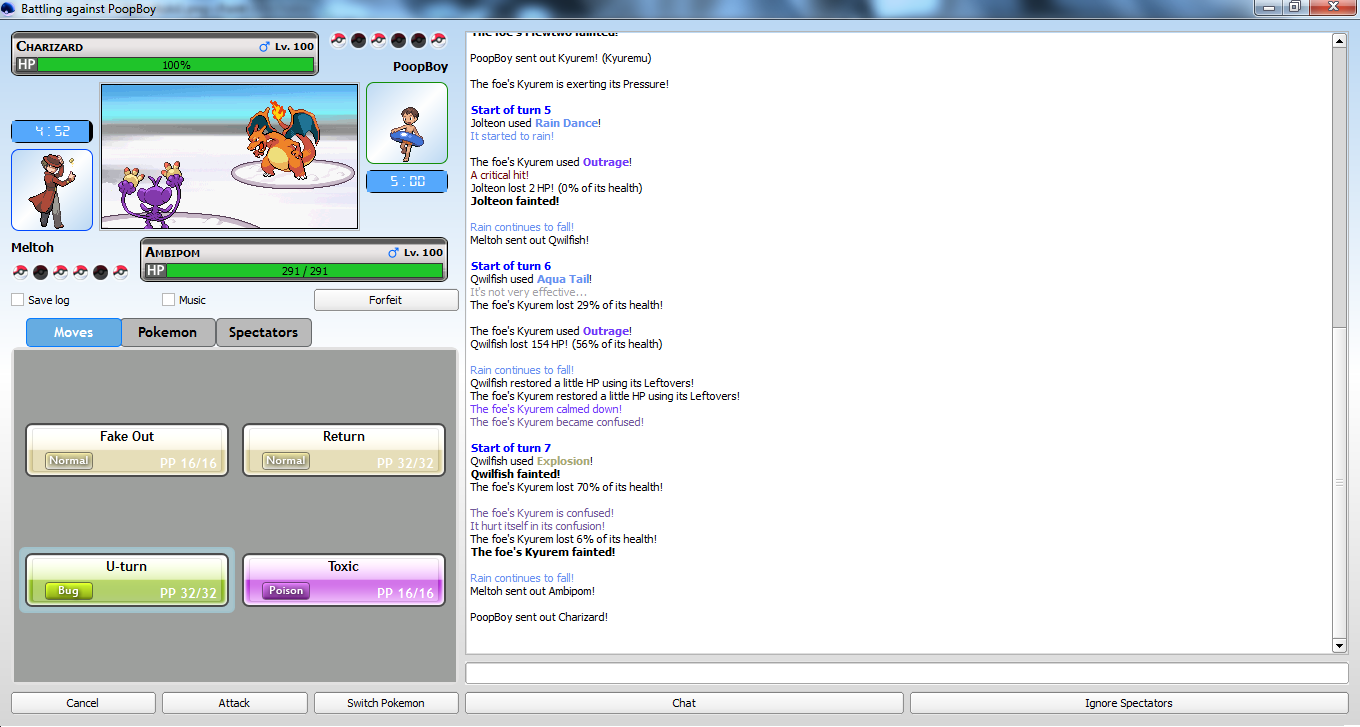This screenshot has height=727, width=1360.
Task: Click PoopBoy's trainer avatar
Action: (407, 123)
